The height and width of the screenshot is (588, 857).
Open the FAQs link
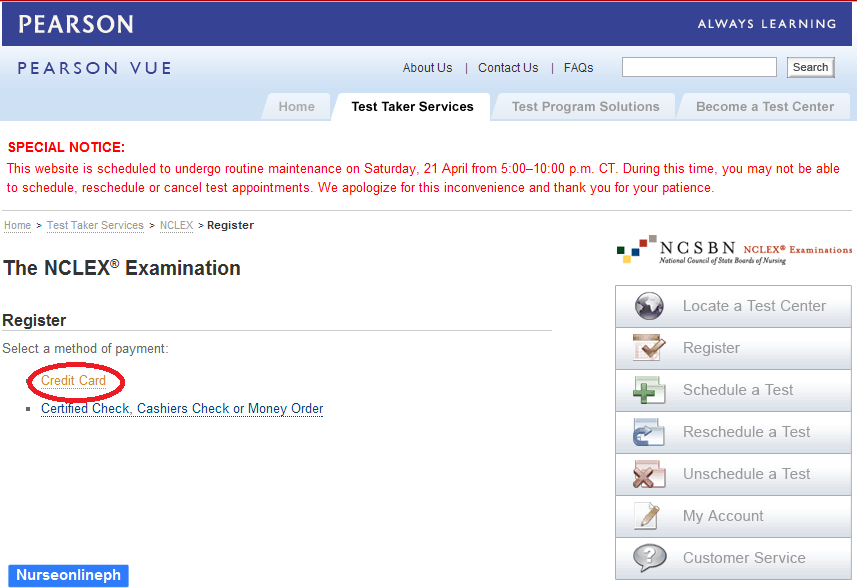578,68
